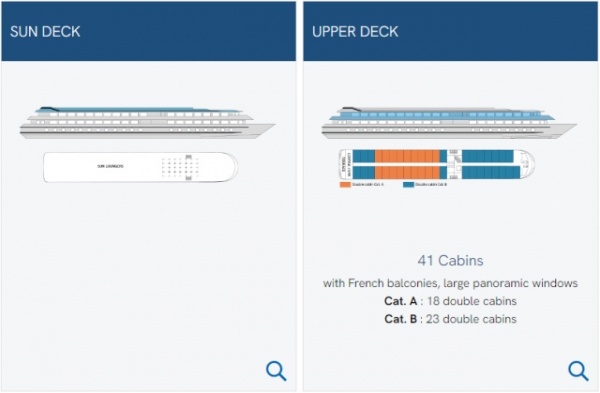This screenshot has height=393, width=600.
Task: Click the "Cat. B : 23 double cabins" text
Action: 450,319
